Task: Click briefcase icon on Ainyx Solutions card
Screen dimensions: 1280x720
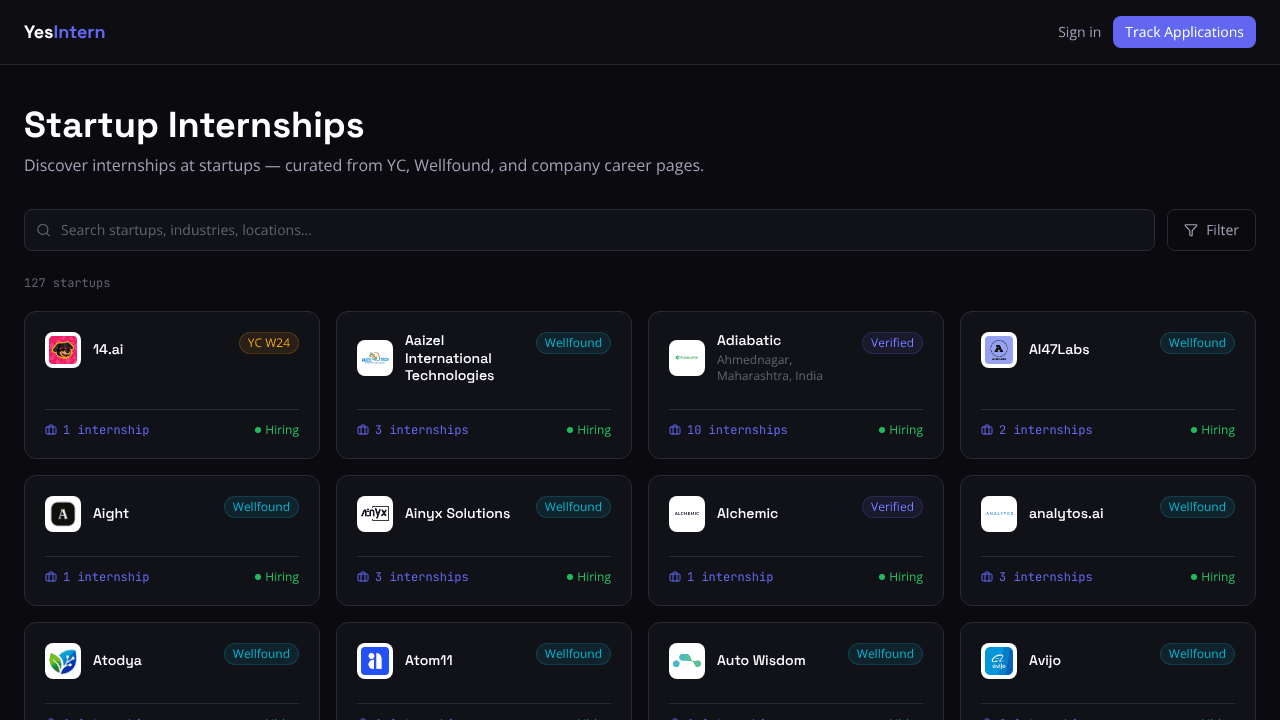Action: coord(363,577)
